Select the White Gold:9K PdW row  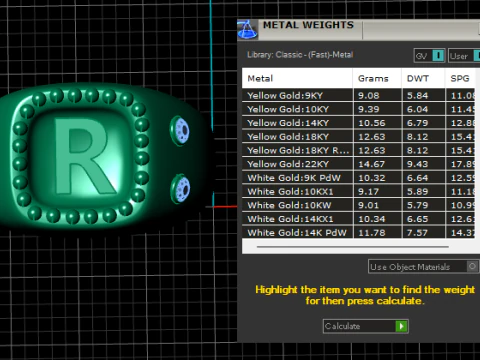coord(359,177)
